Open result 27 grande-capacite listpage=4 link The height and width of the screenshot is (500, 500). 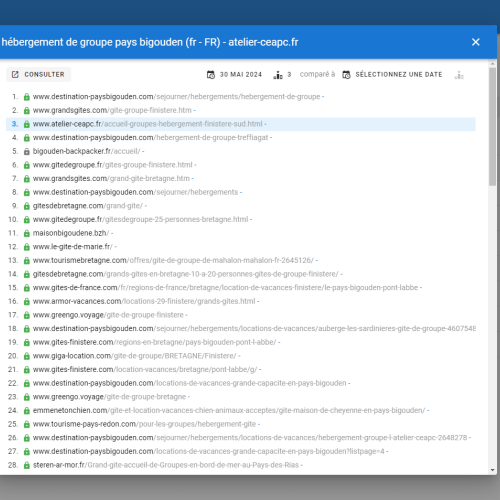(208, 451)
